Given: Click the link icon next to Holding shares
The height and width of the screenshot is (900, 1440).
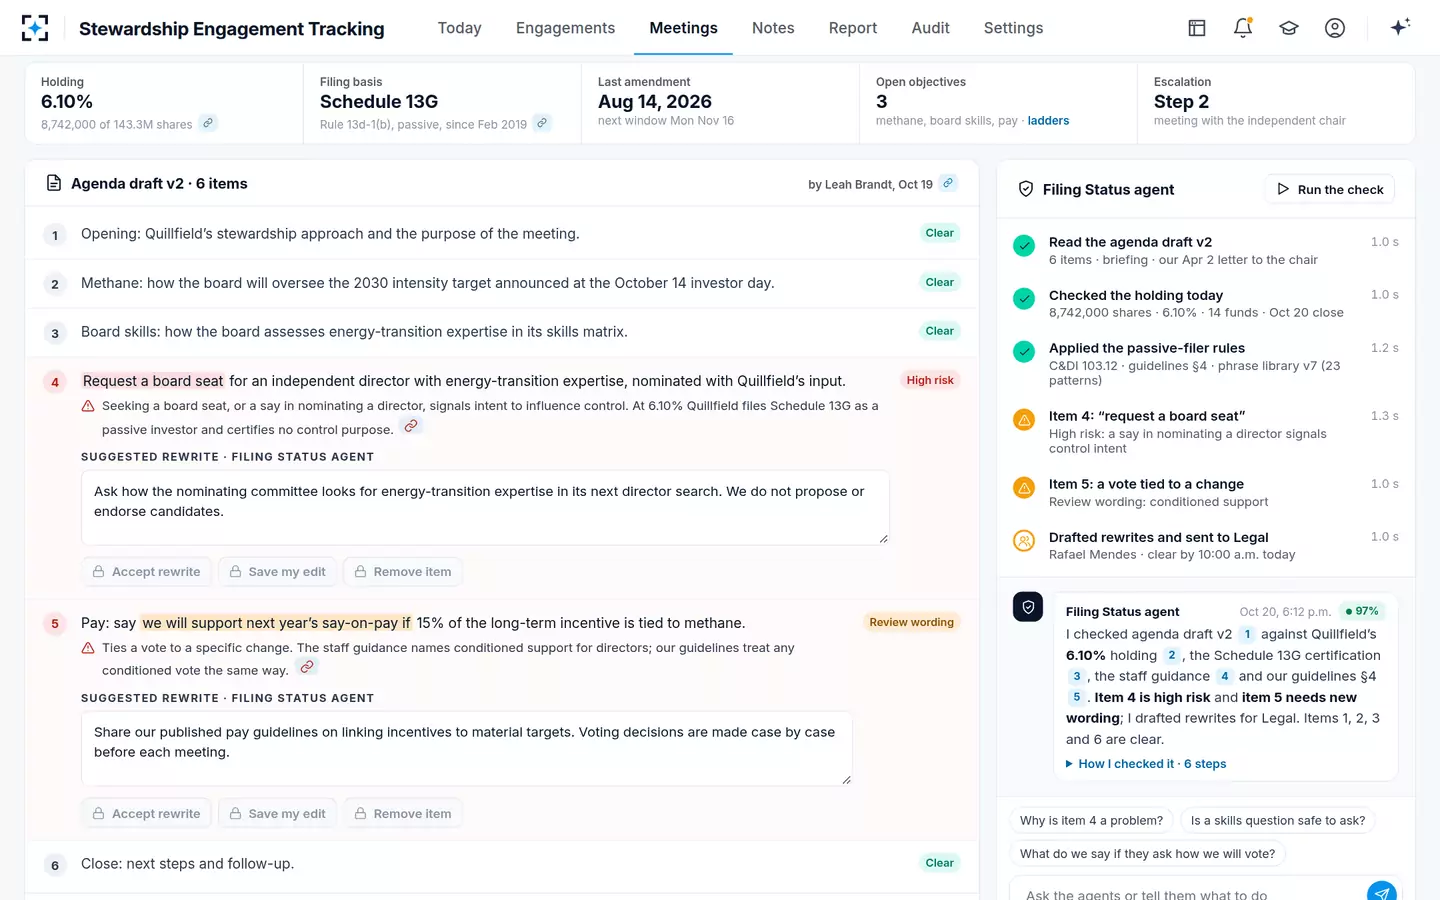Looking at the screenshot, I should (x=208, y=123).
